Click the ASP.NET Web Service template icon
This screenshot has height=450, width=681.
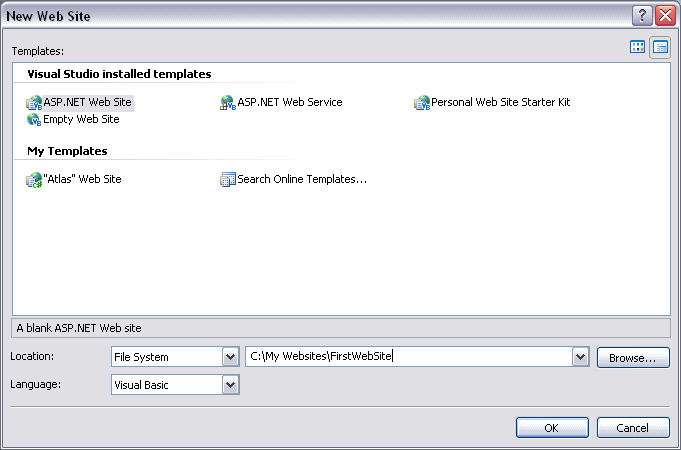(x=228, y=103)
